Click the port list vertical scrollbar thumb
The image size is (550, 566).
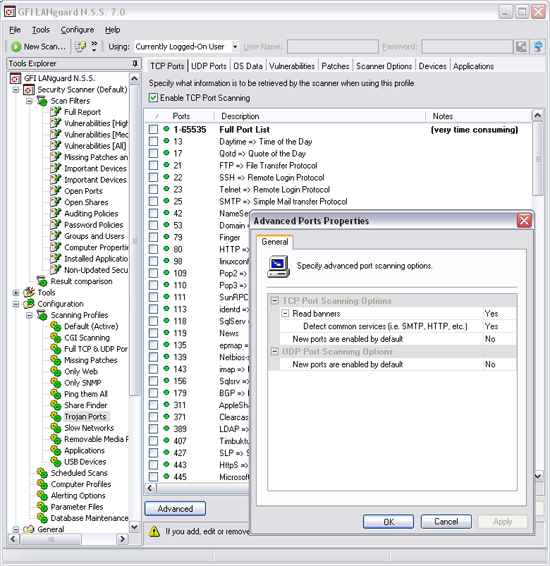(x=537, y=159)
